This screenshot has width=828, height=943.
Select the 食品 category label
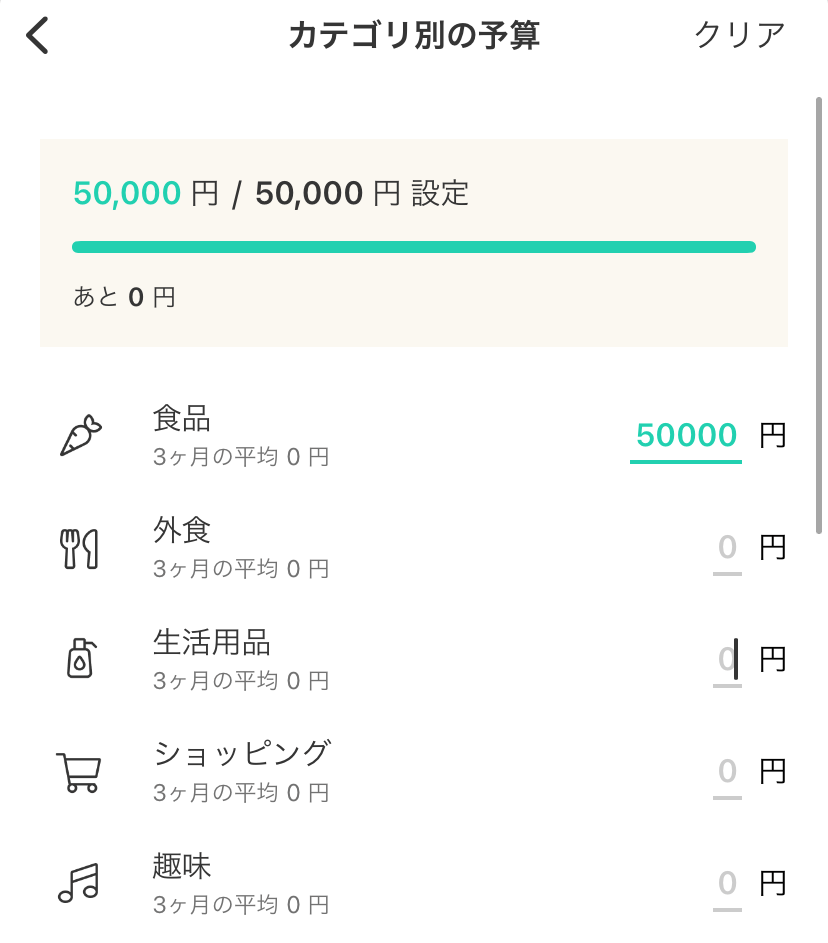[x=182, y=418]
